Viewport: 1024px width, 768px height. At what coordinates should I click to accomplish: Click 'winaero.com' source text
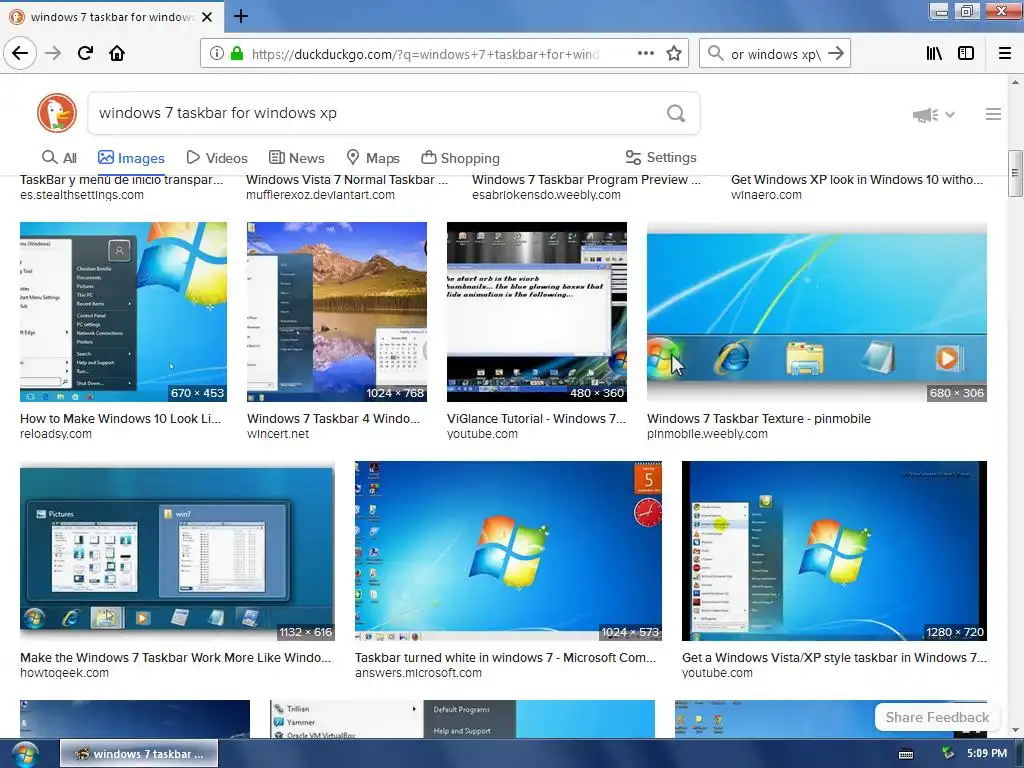[x=766, y=195]
